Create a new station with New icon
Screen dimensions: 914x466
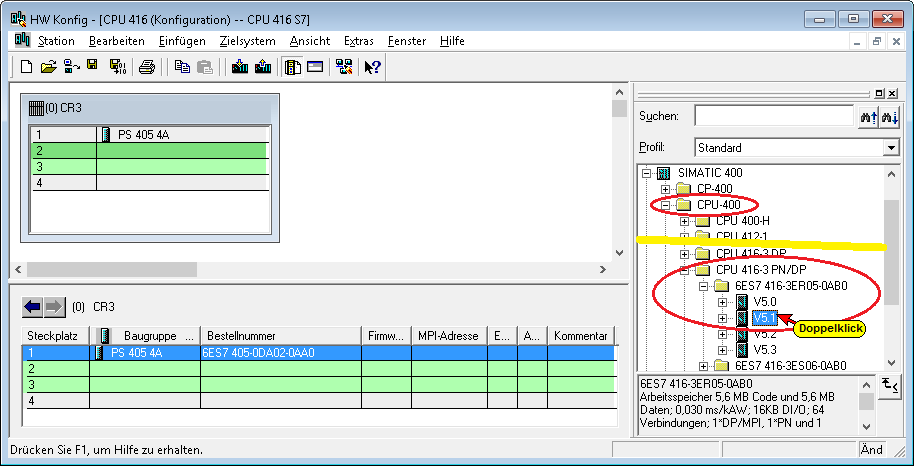[26, 67]
